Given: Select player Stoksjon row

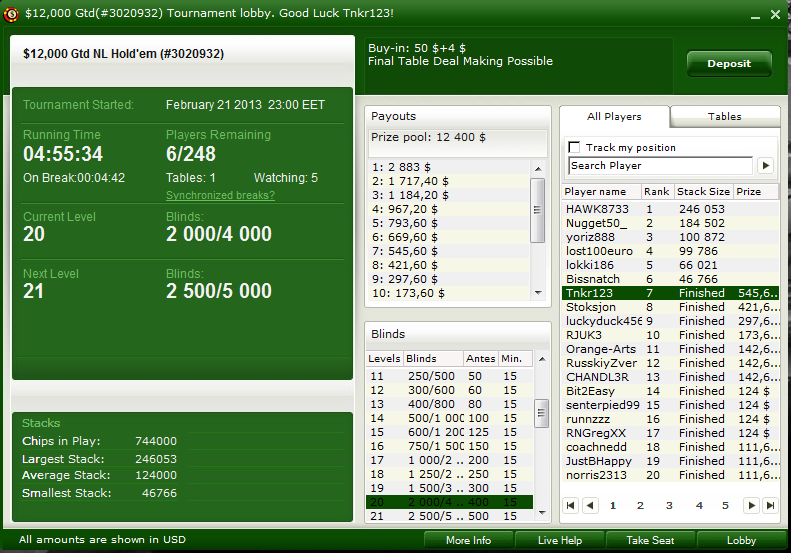Looking at the screenshot, I should [x=671, y=307].
